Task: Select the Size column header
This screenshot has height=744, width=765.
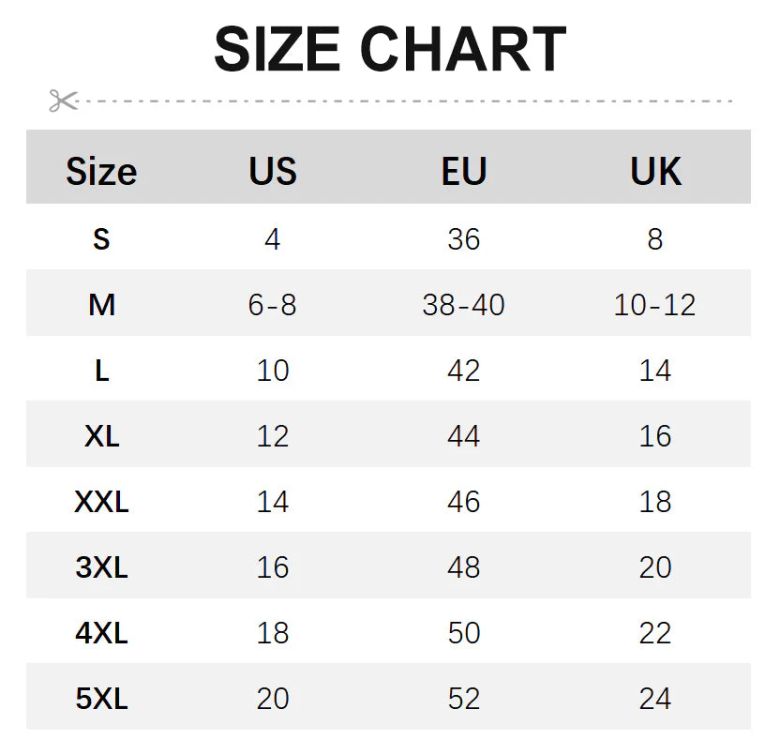Action: tap(101, 171)
